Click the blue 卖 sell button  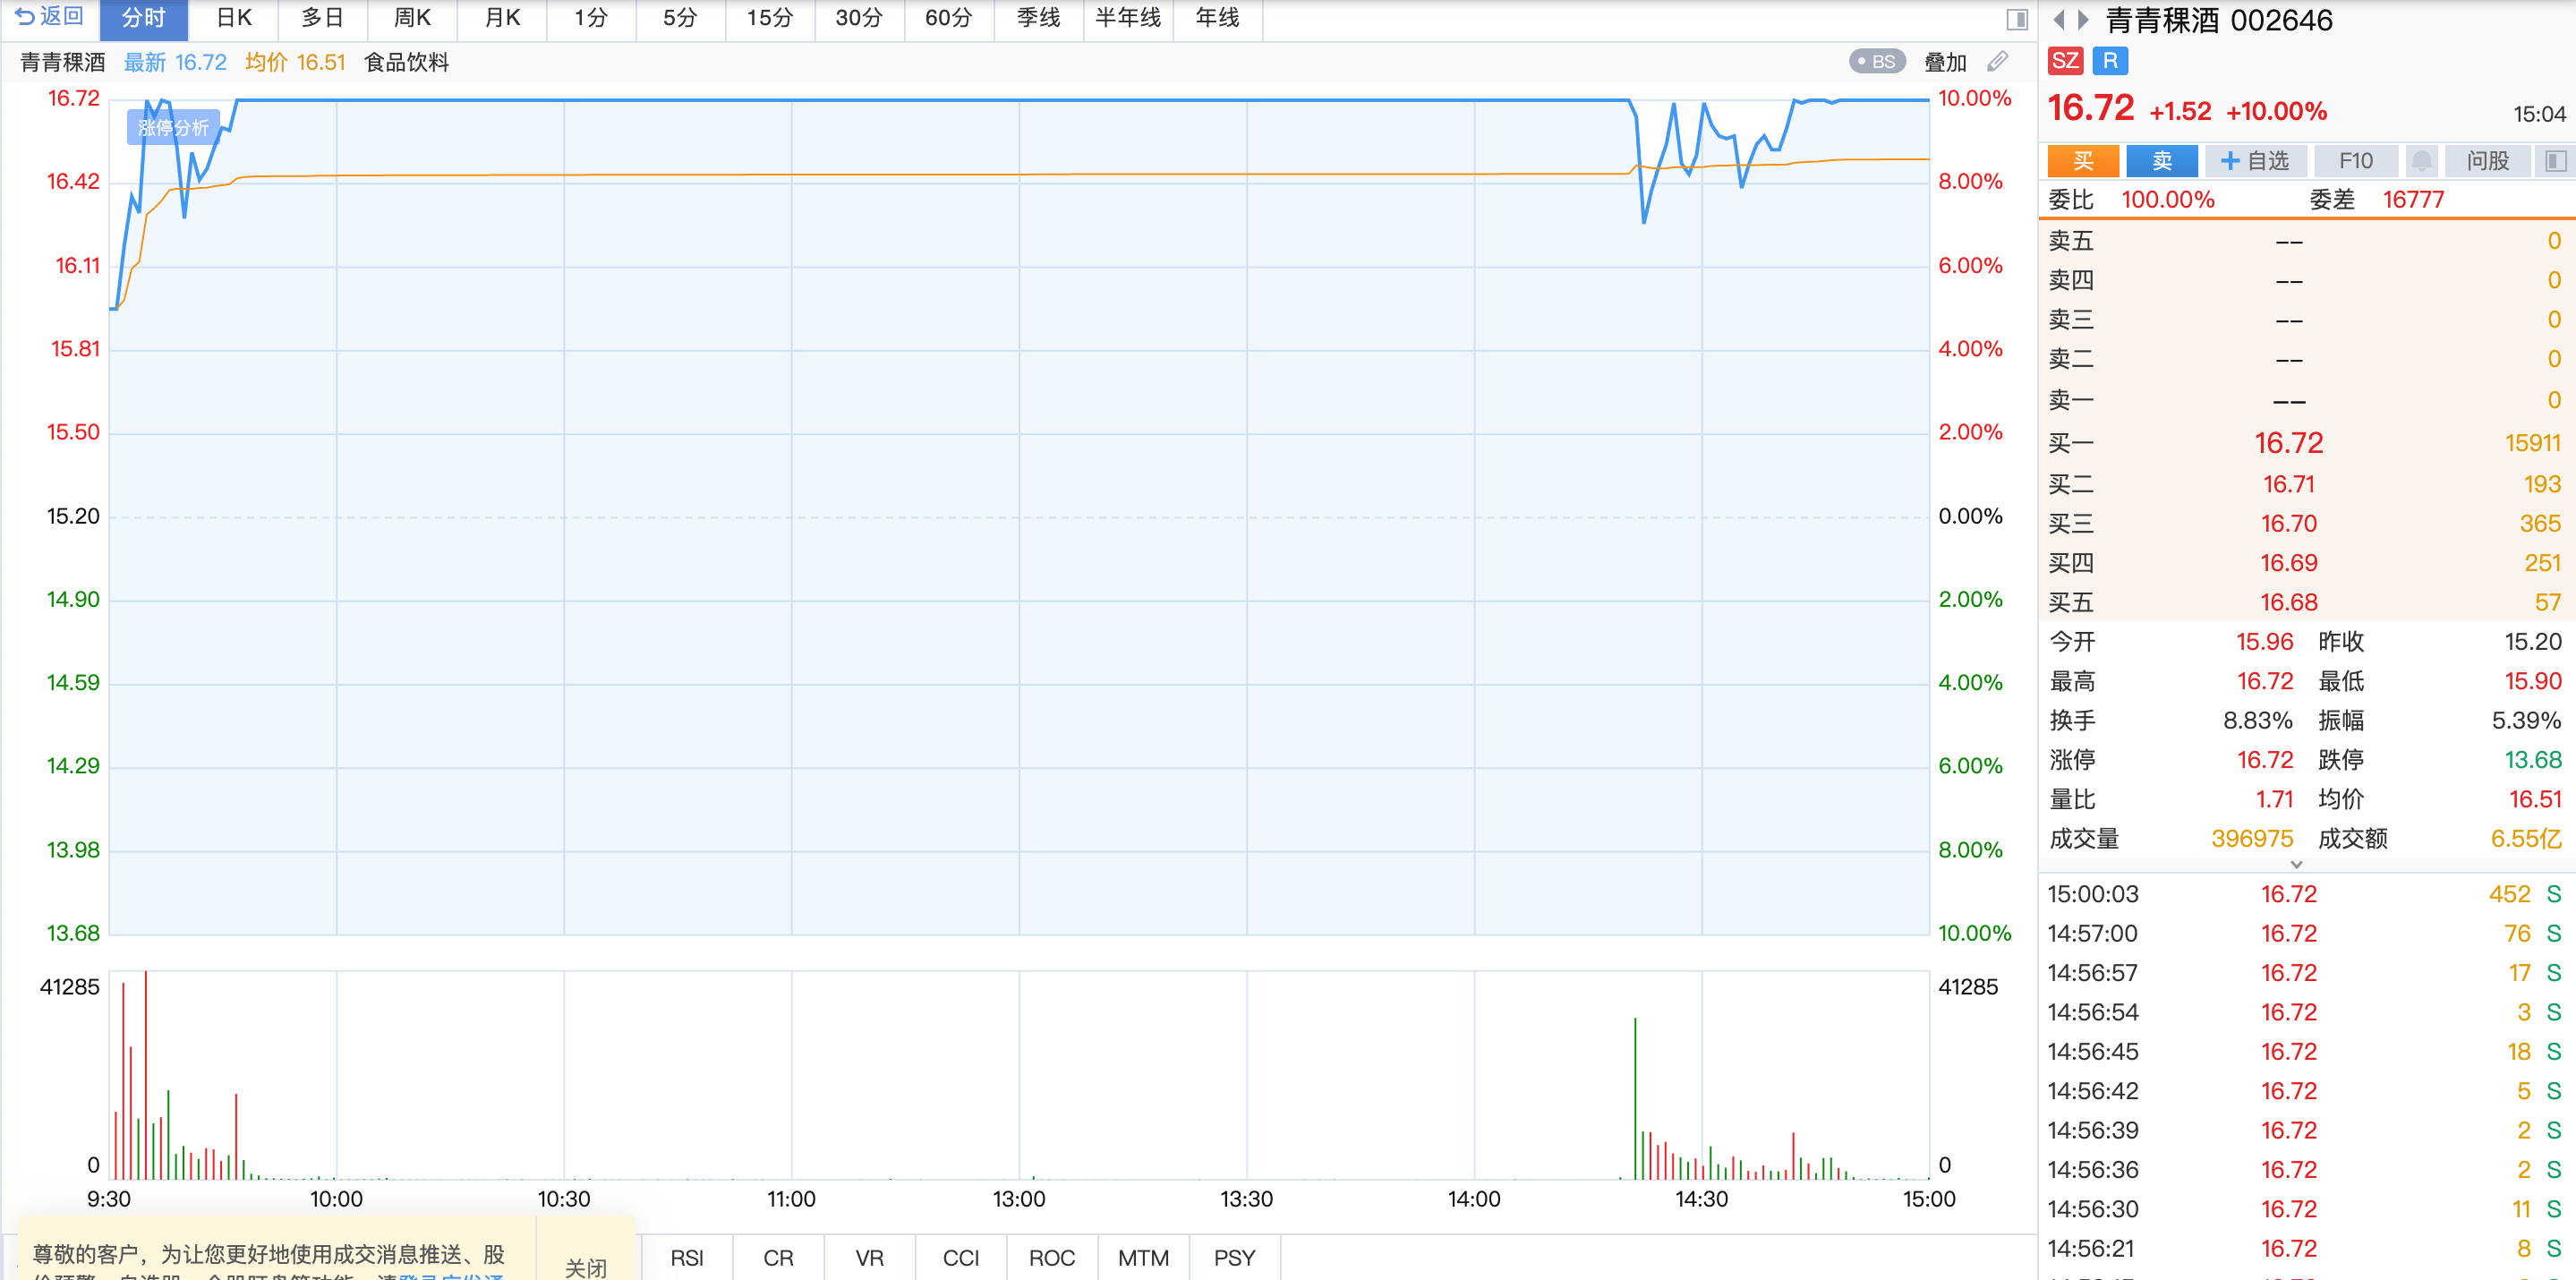pyautogui.click(x=2162, y=161)
